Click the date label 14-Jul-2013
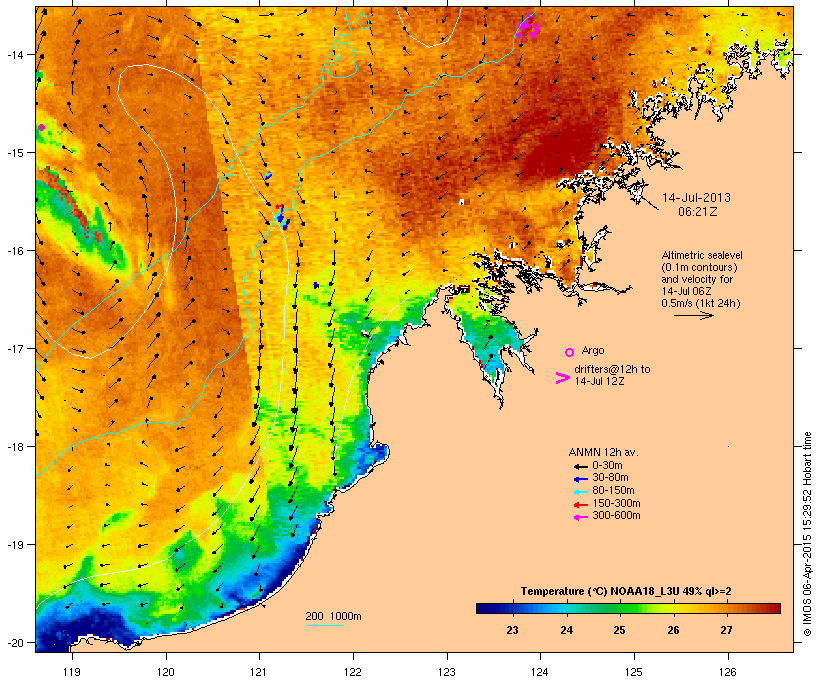820x680 pixels. click(x=696, y=198)
